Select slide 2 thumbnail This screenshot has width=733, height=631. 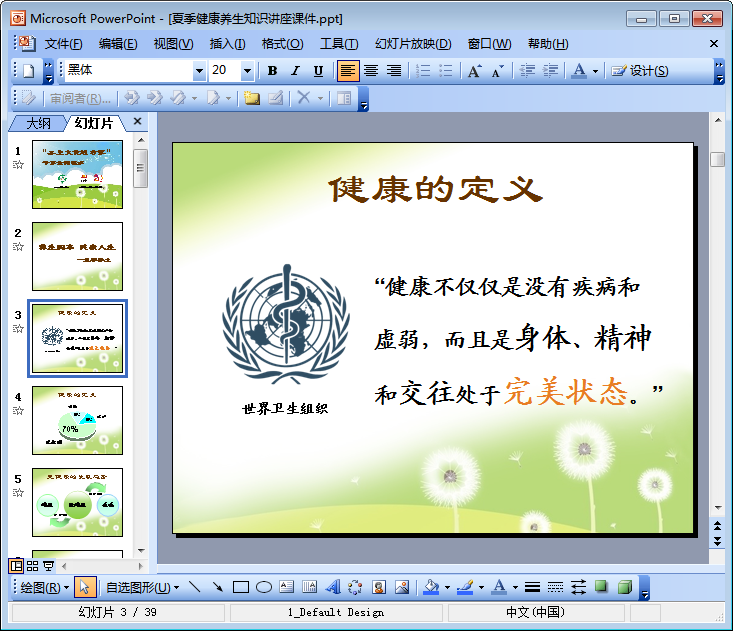click(78, 256)
